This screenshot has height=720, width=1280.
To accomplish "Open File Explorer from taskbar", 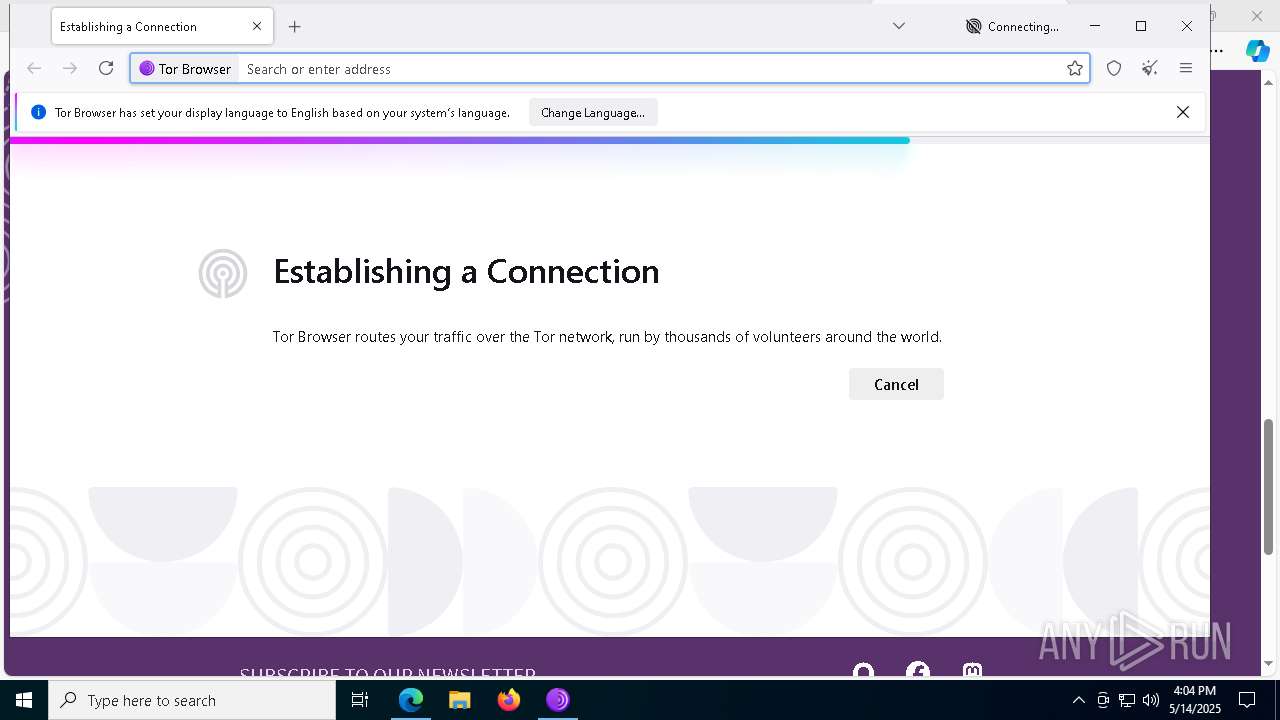I will (459, 700).
